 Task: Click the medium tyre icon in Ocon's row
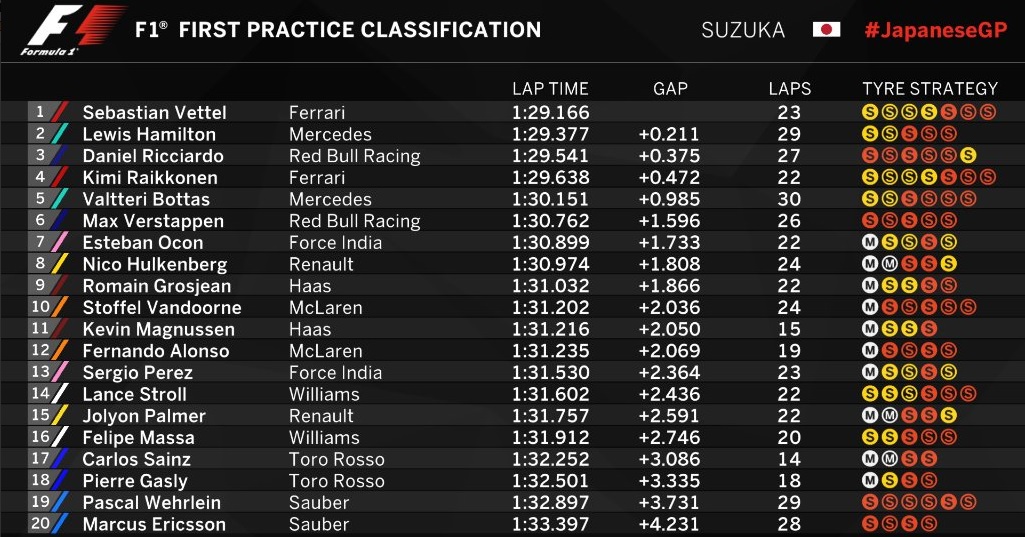(870, 243)
